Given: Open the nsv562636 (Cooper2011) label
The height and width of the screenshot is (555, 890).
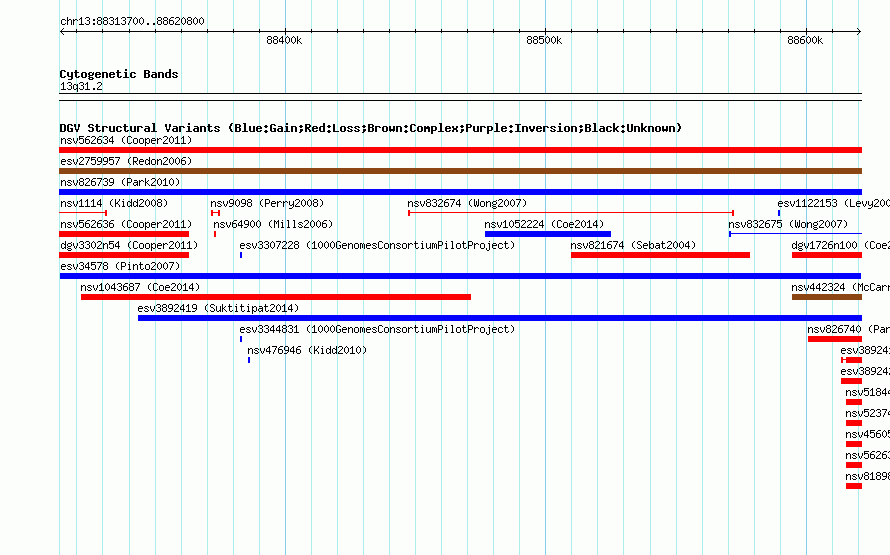Looking at the screenshot, I should point(126,224).
